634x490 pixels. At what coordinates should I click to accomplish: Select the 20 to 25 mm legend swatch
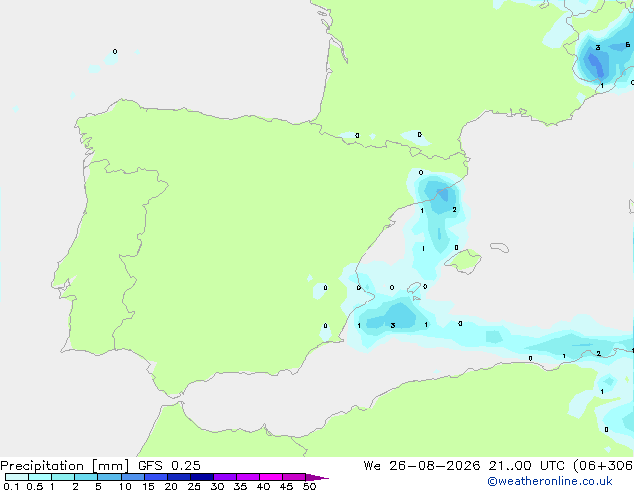pyautogui.click(x=179, y=477)
